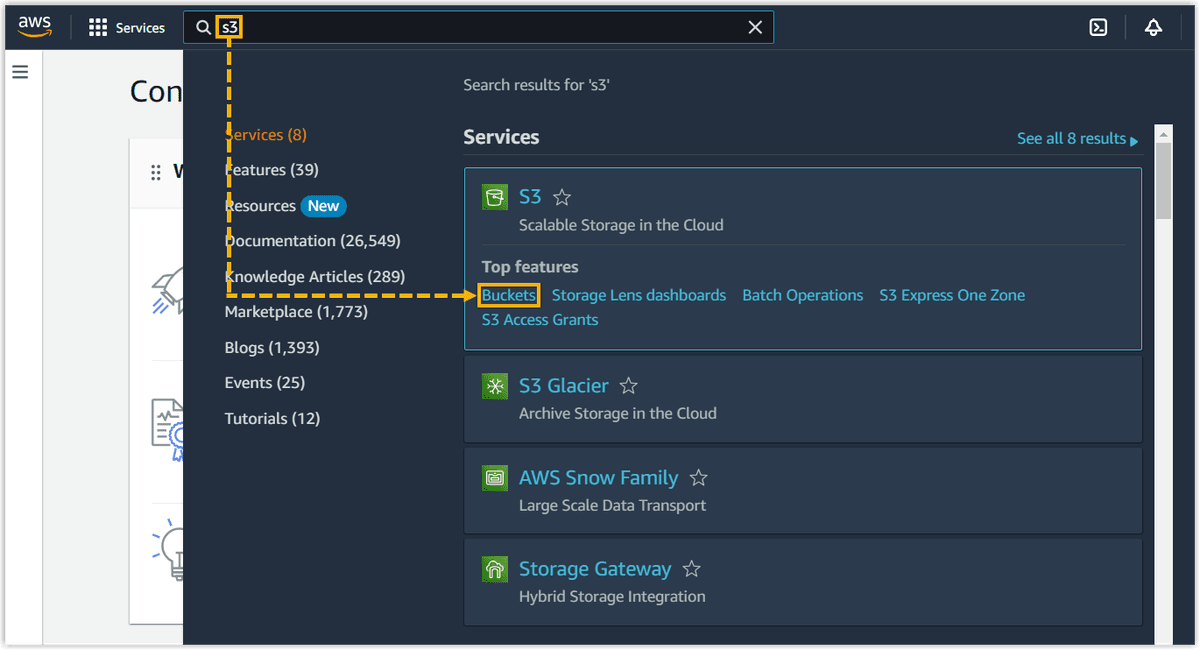Open the CloudShell terminal icon
The image size is (1200, 650).
[1098, 27]
